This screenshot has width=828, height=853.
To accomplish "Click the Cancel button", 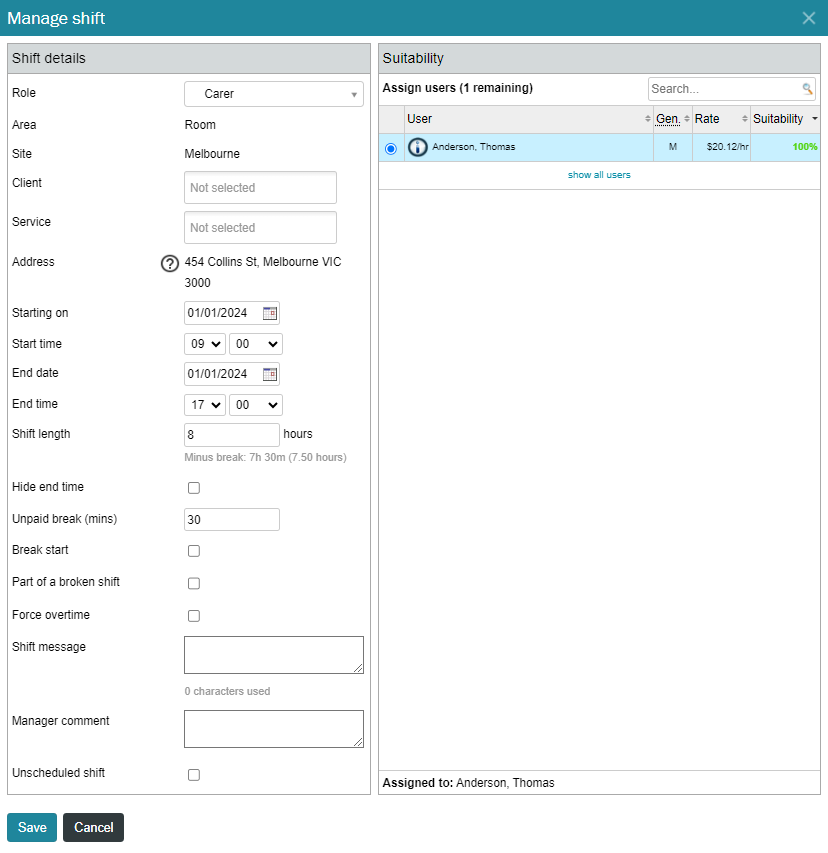I will 94,827.
